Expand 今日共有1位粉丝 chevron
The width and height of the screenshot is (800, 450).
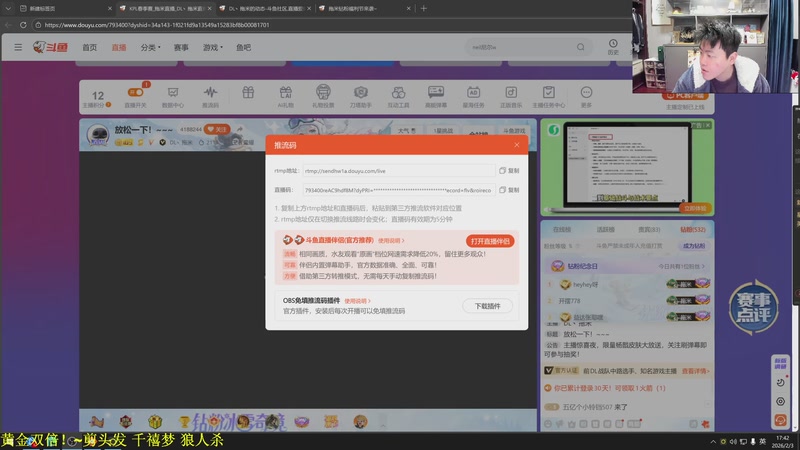(x=704, y=266)
